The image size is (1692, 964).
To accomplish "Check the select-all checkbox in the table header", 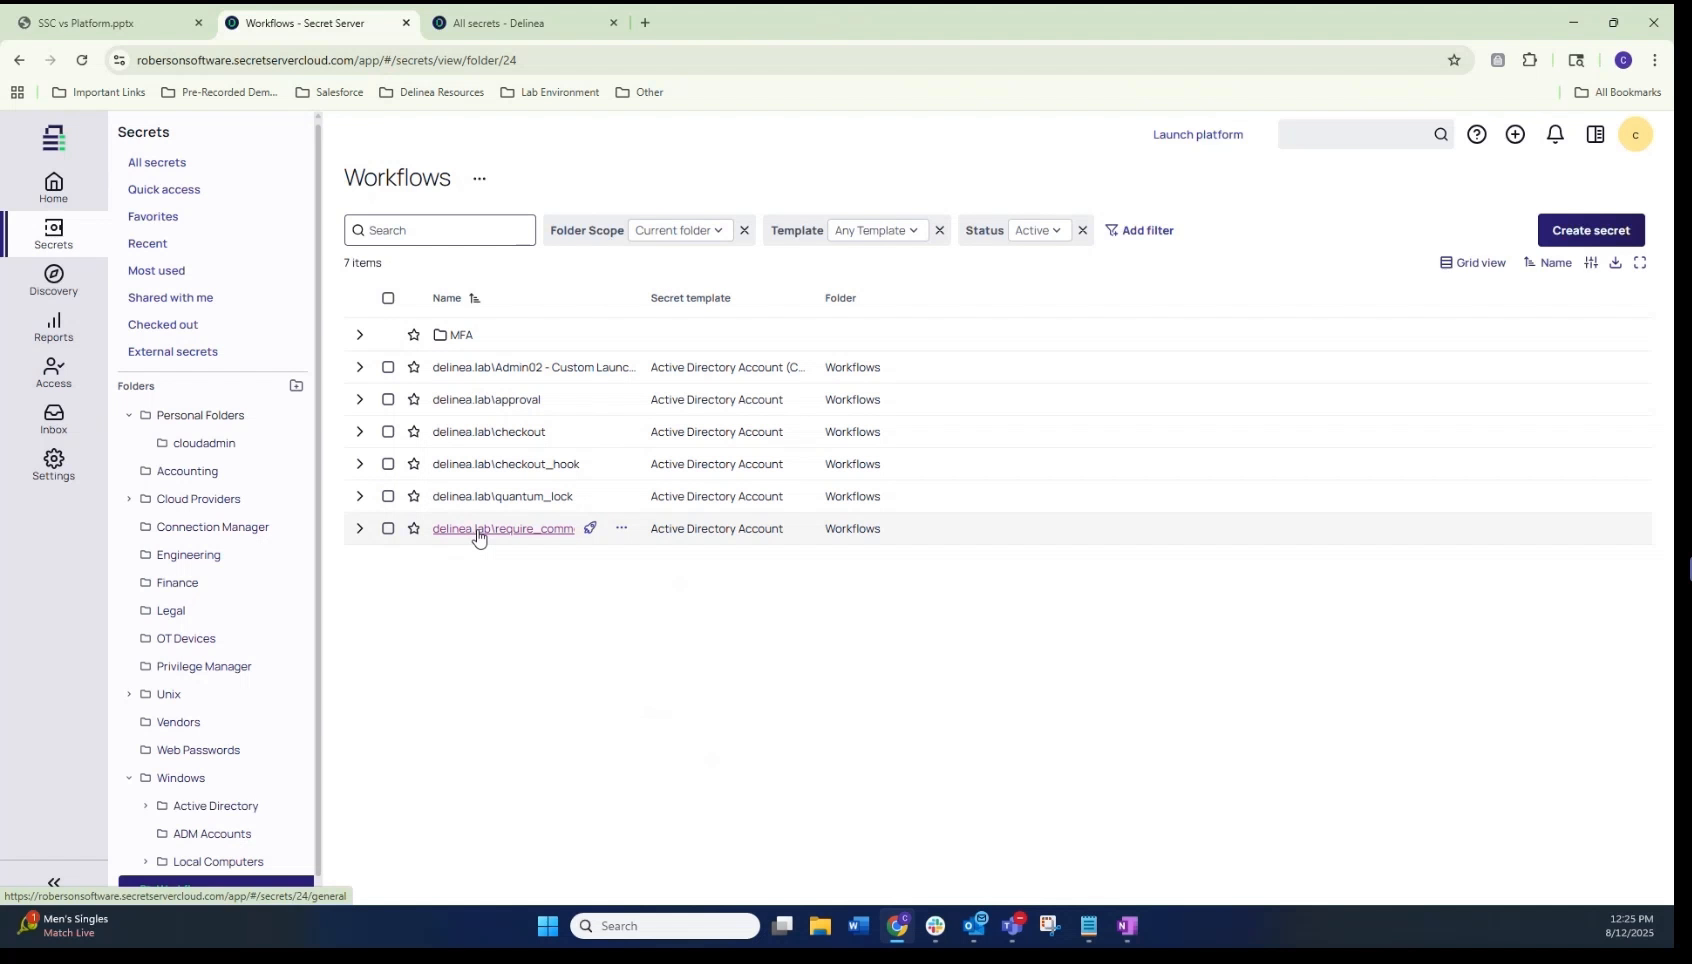I will coord(388,298).
